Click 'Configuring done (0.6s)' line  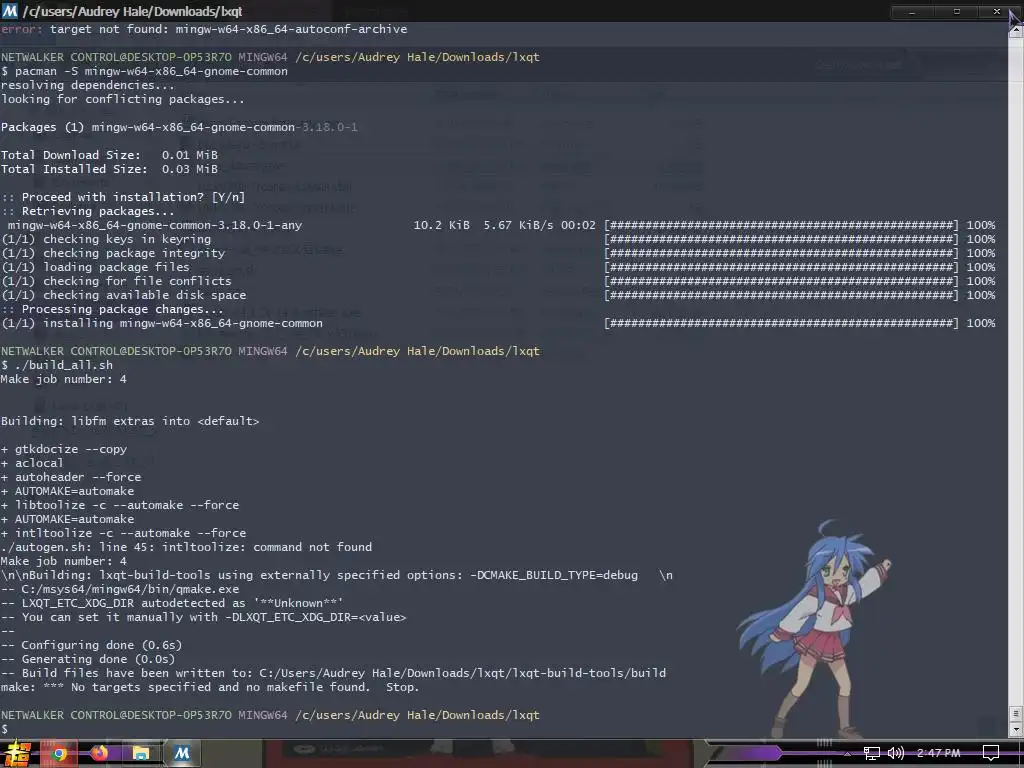point(91,645)
